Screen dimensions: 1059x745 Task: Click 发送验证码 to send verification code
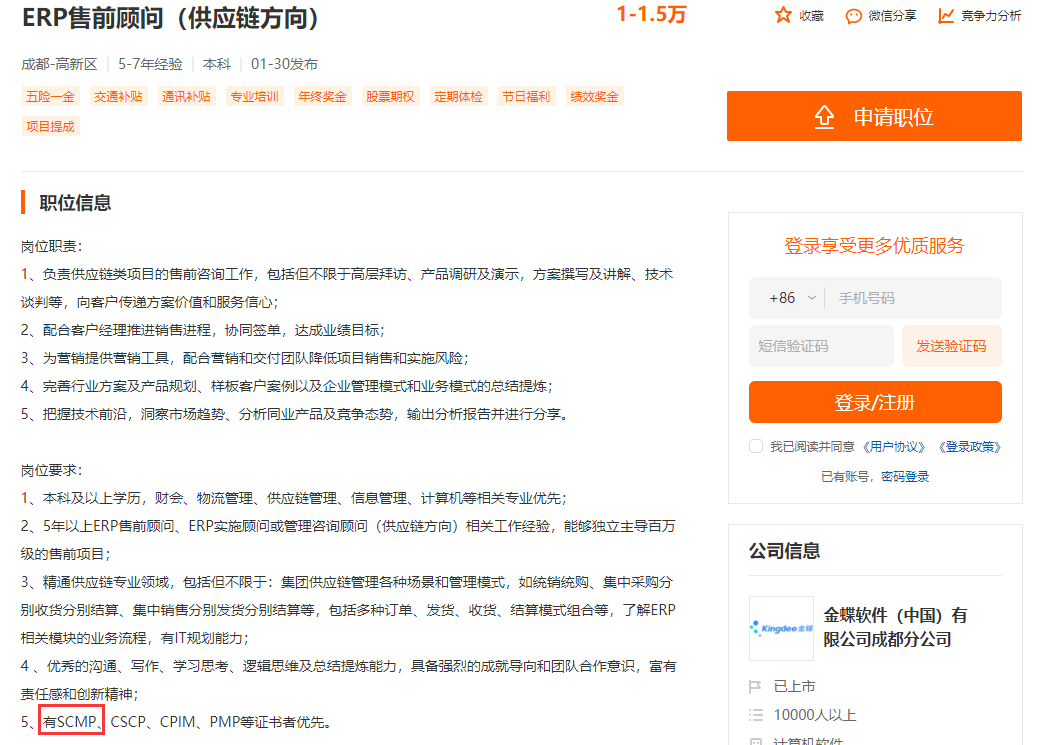[951, 346]
